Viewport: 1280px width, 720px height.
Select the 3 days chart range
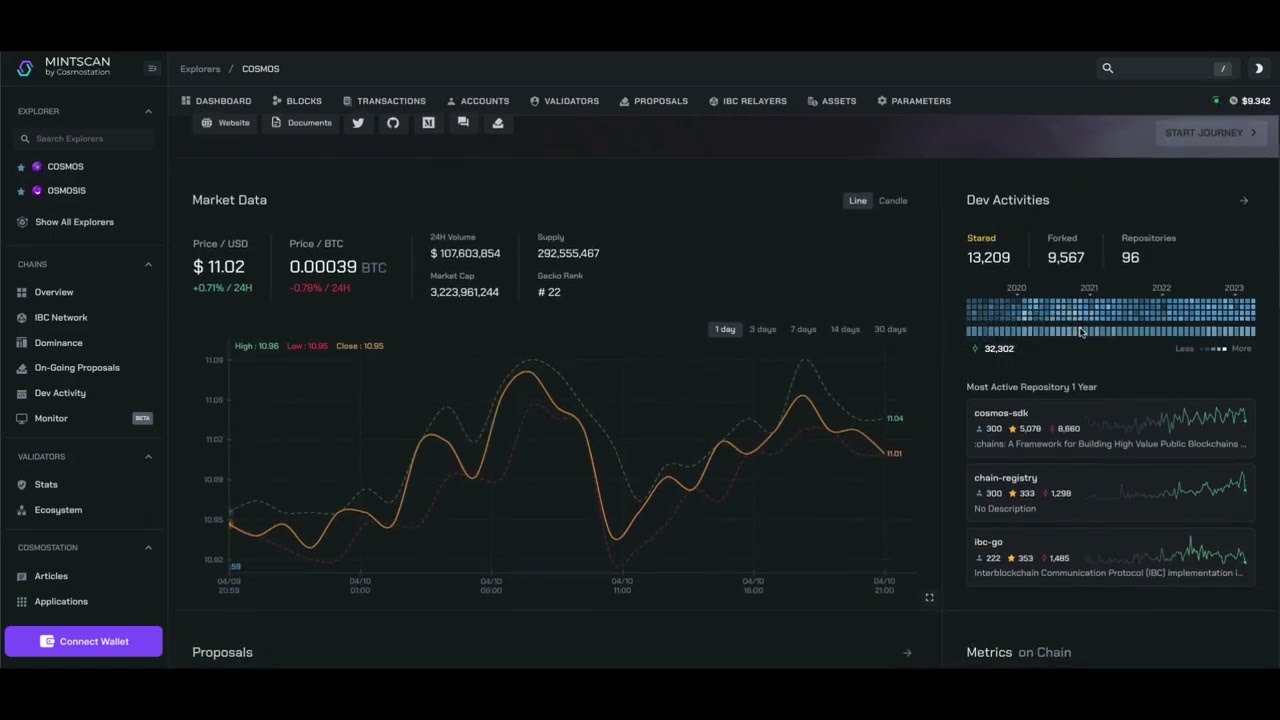tap(763, 329)
